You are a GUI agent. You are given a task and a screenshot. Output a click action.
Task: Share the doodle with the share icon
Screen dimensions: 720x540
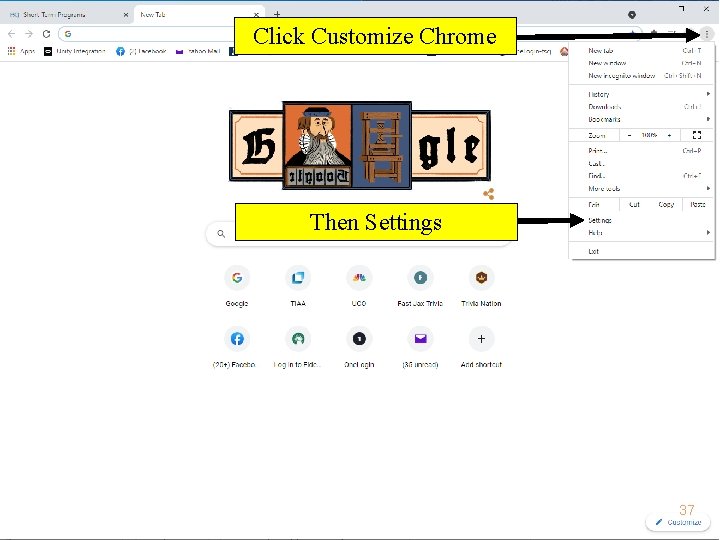[x=489, y=194]
